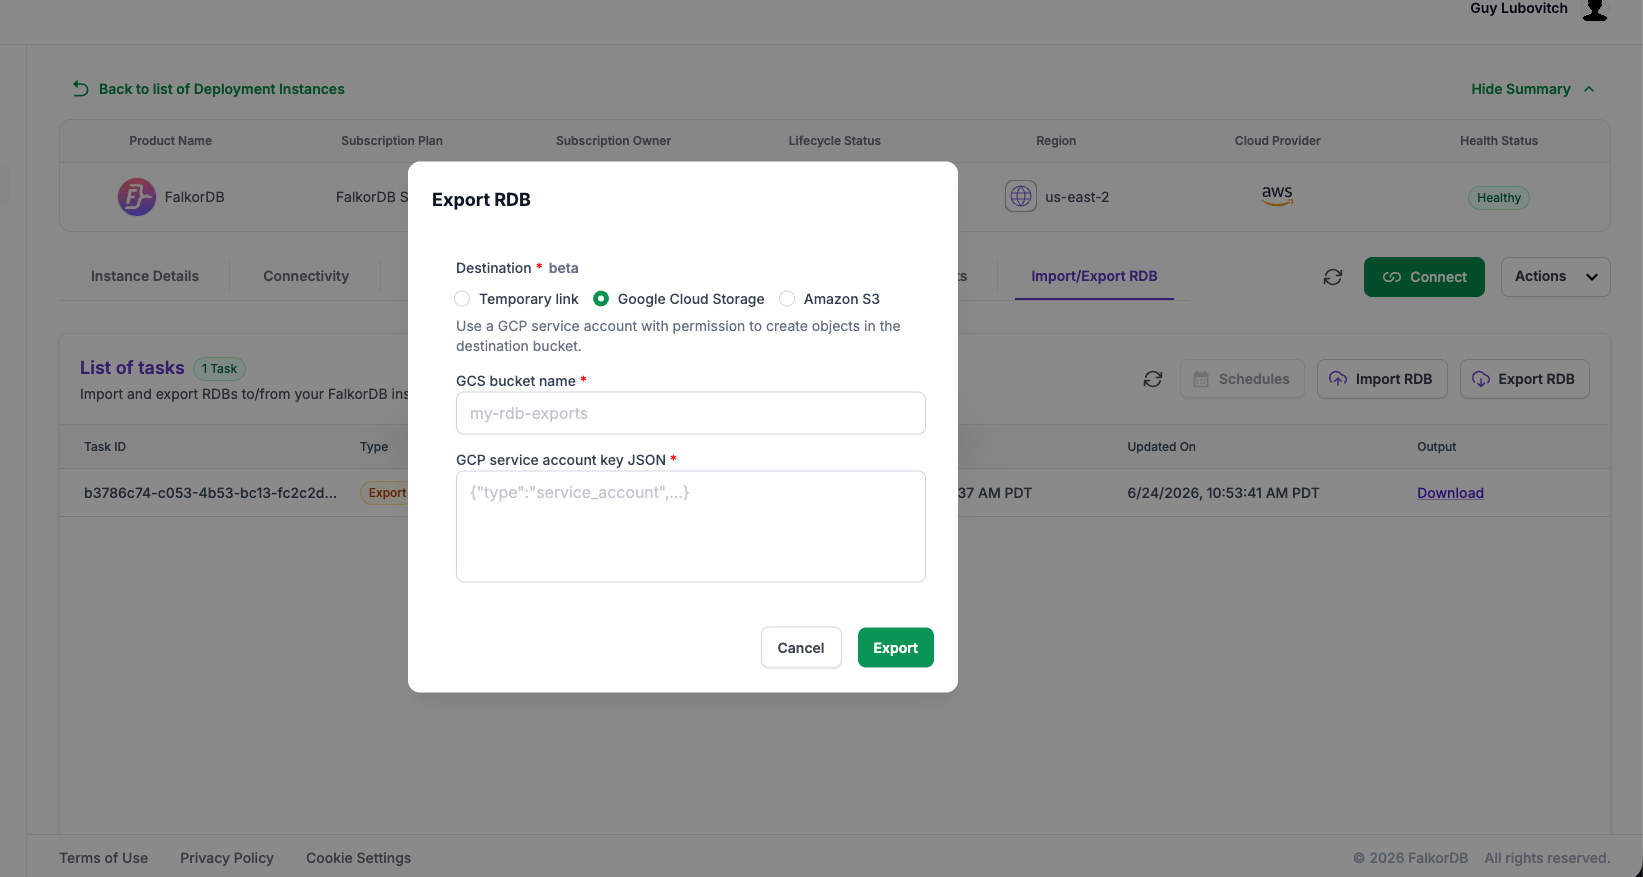Refresh instance using icon beside Connect
The width and height of the screenshot is (1643, 877).
(x=1333, y=277)
